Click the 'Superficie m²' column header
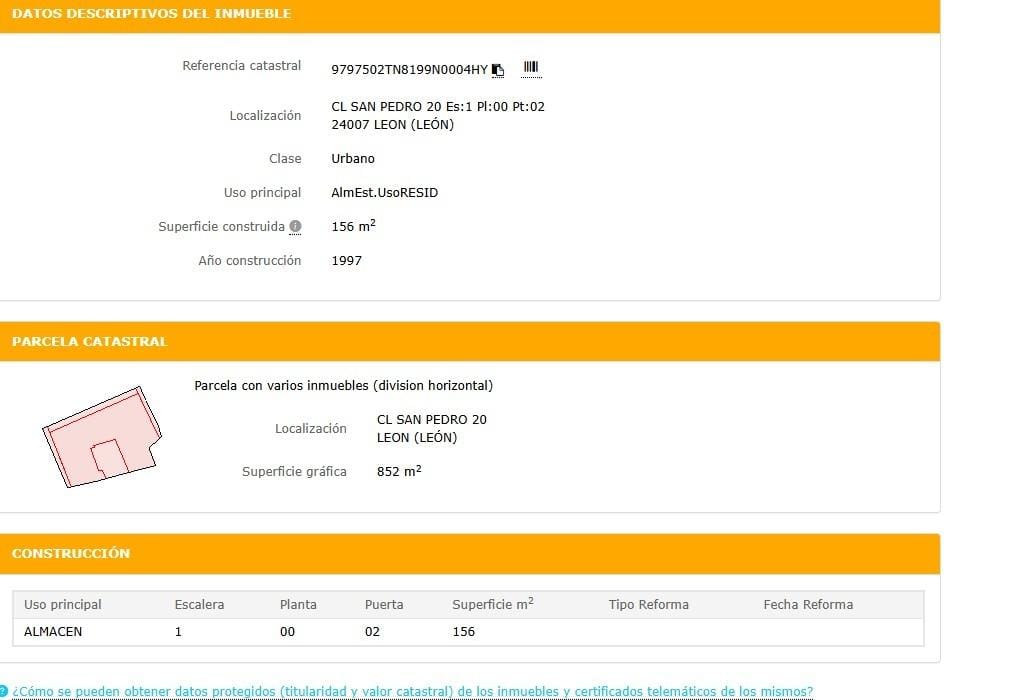The image size is (1021, 700). [493, 604]
